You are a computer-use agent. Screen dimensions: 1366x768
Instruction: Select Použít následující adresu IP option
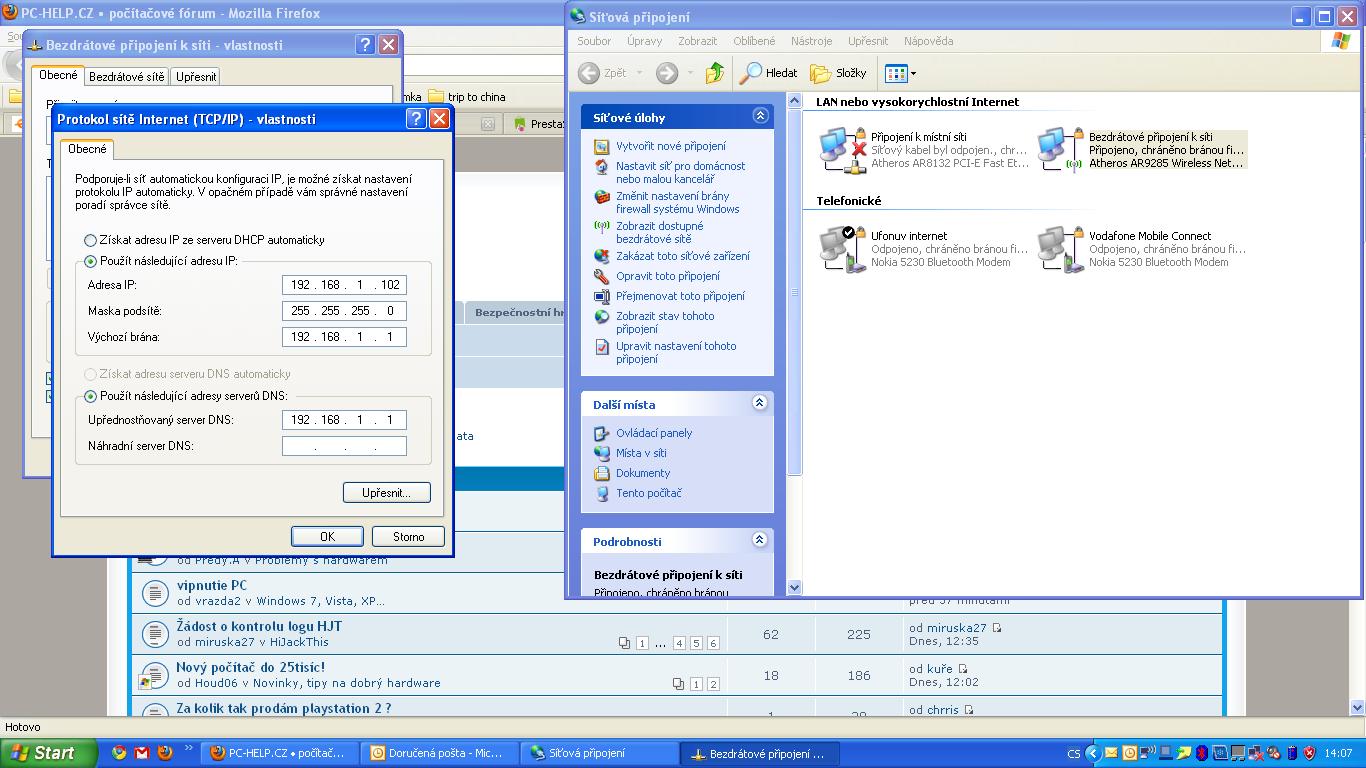tap(91, 261)
